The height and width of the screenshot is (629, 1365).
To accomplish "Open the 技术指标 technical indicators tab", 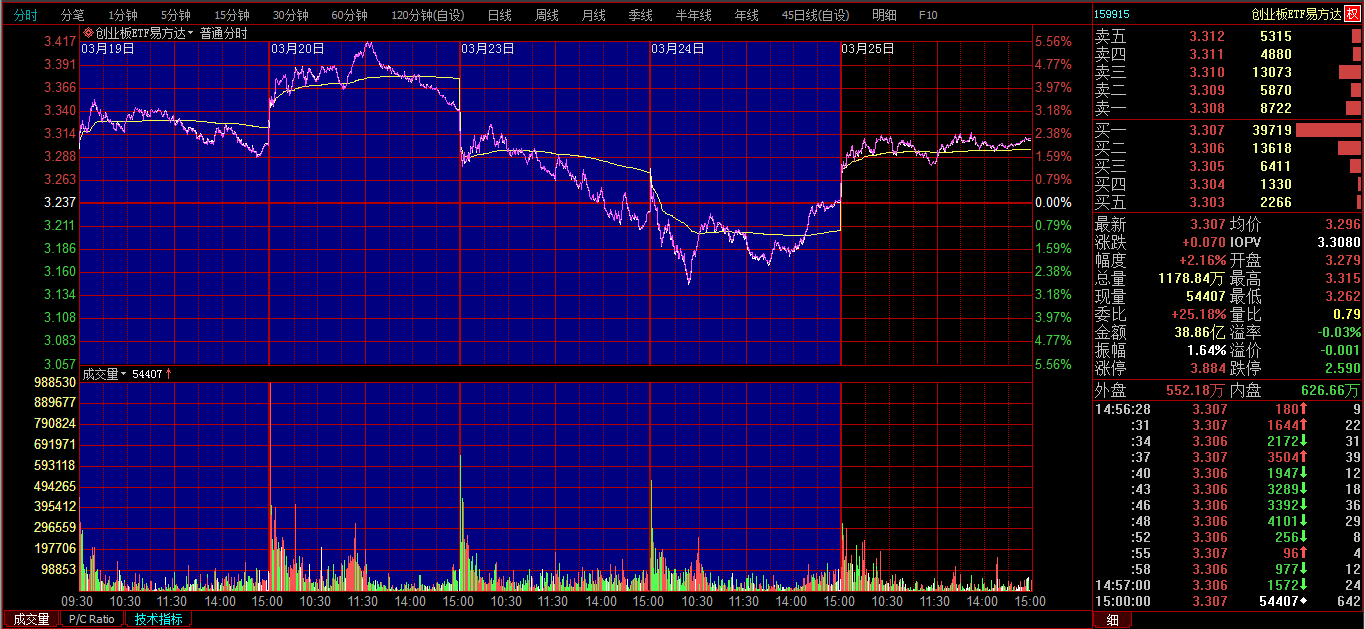I will point(158,619).
